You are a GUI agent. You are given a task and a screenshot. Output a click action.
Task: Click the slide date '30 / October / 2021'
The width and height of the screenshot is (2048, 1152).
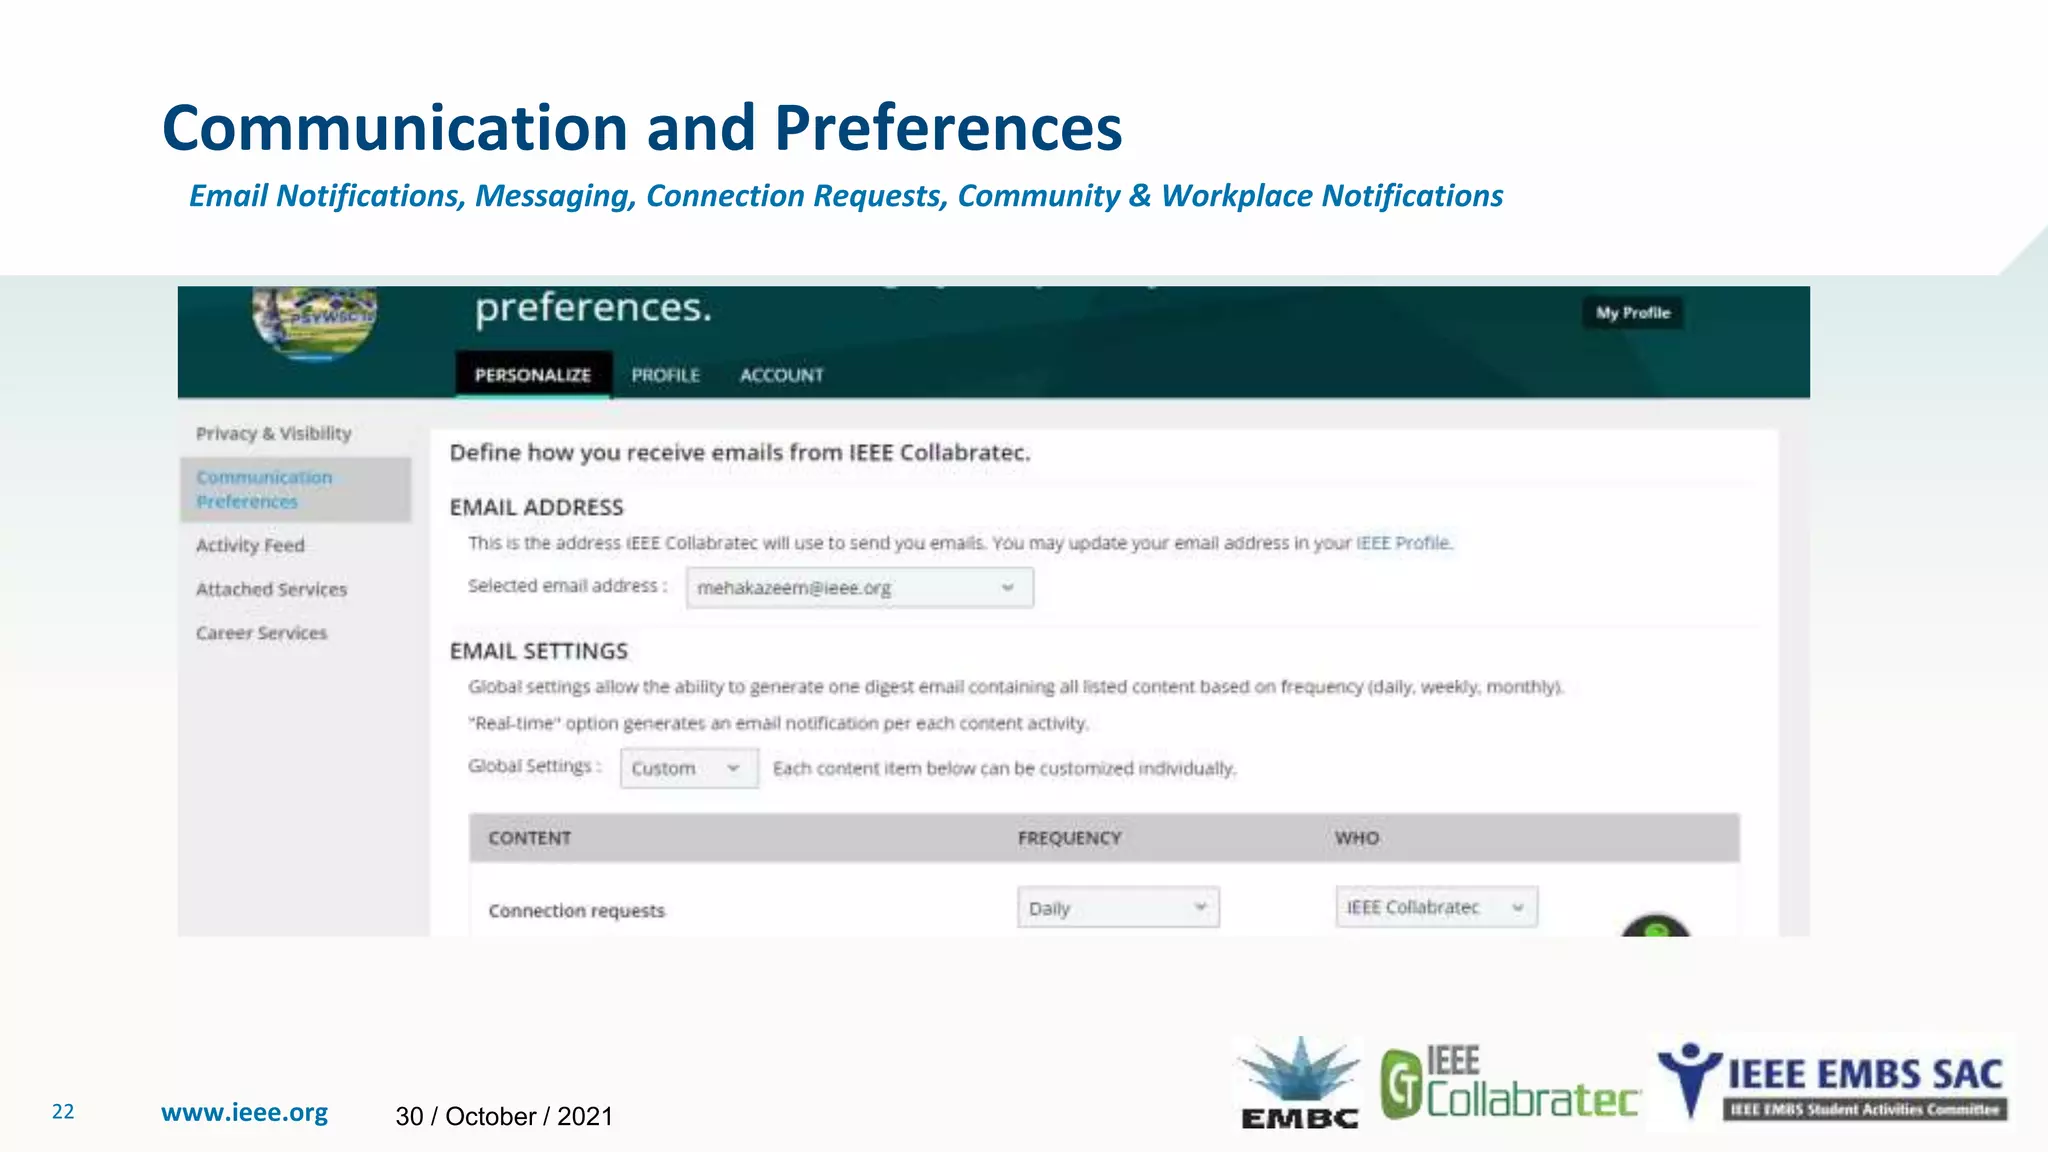(x=504, y=1116)
